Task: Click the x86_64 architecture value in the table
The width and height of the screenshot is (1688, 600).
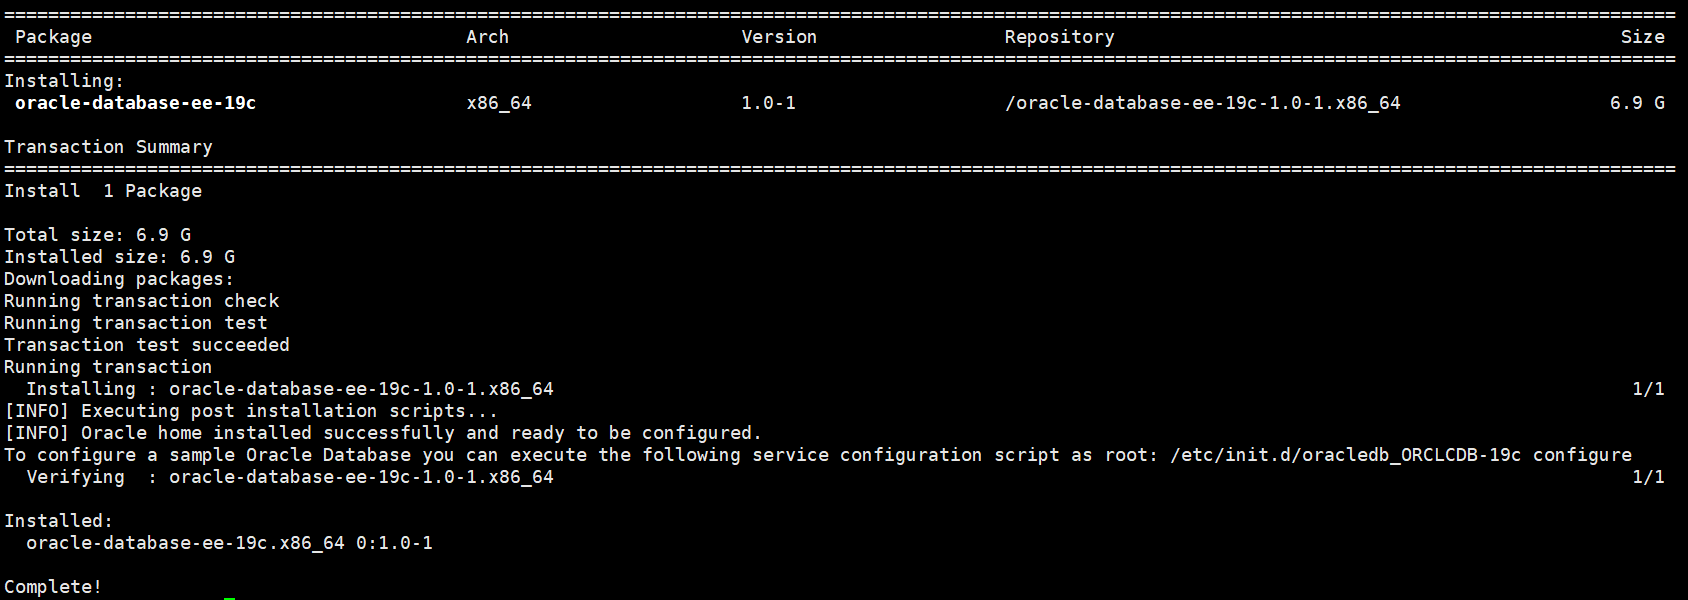Action: click(499, 103)
